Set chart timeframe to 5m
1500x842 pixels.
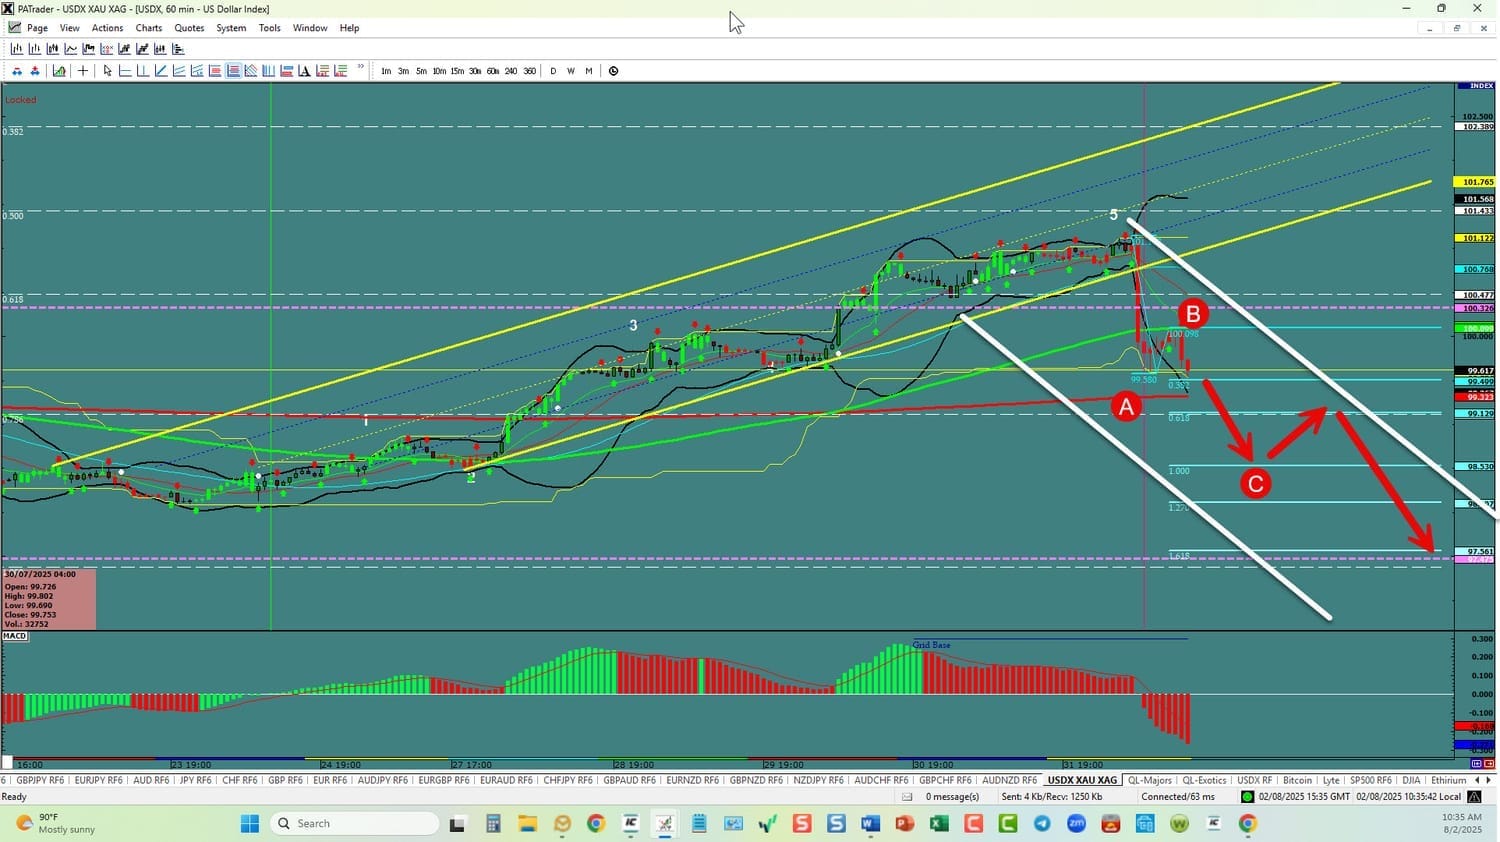[421, 71]
